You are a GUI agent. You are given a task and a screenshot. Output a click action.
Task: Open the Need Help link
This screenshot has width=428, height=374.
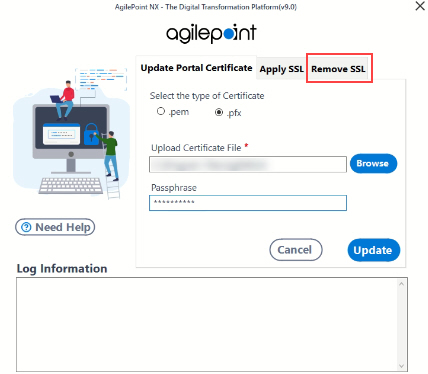tap(55, 227)
